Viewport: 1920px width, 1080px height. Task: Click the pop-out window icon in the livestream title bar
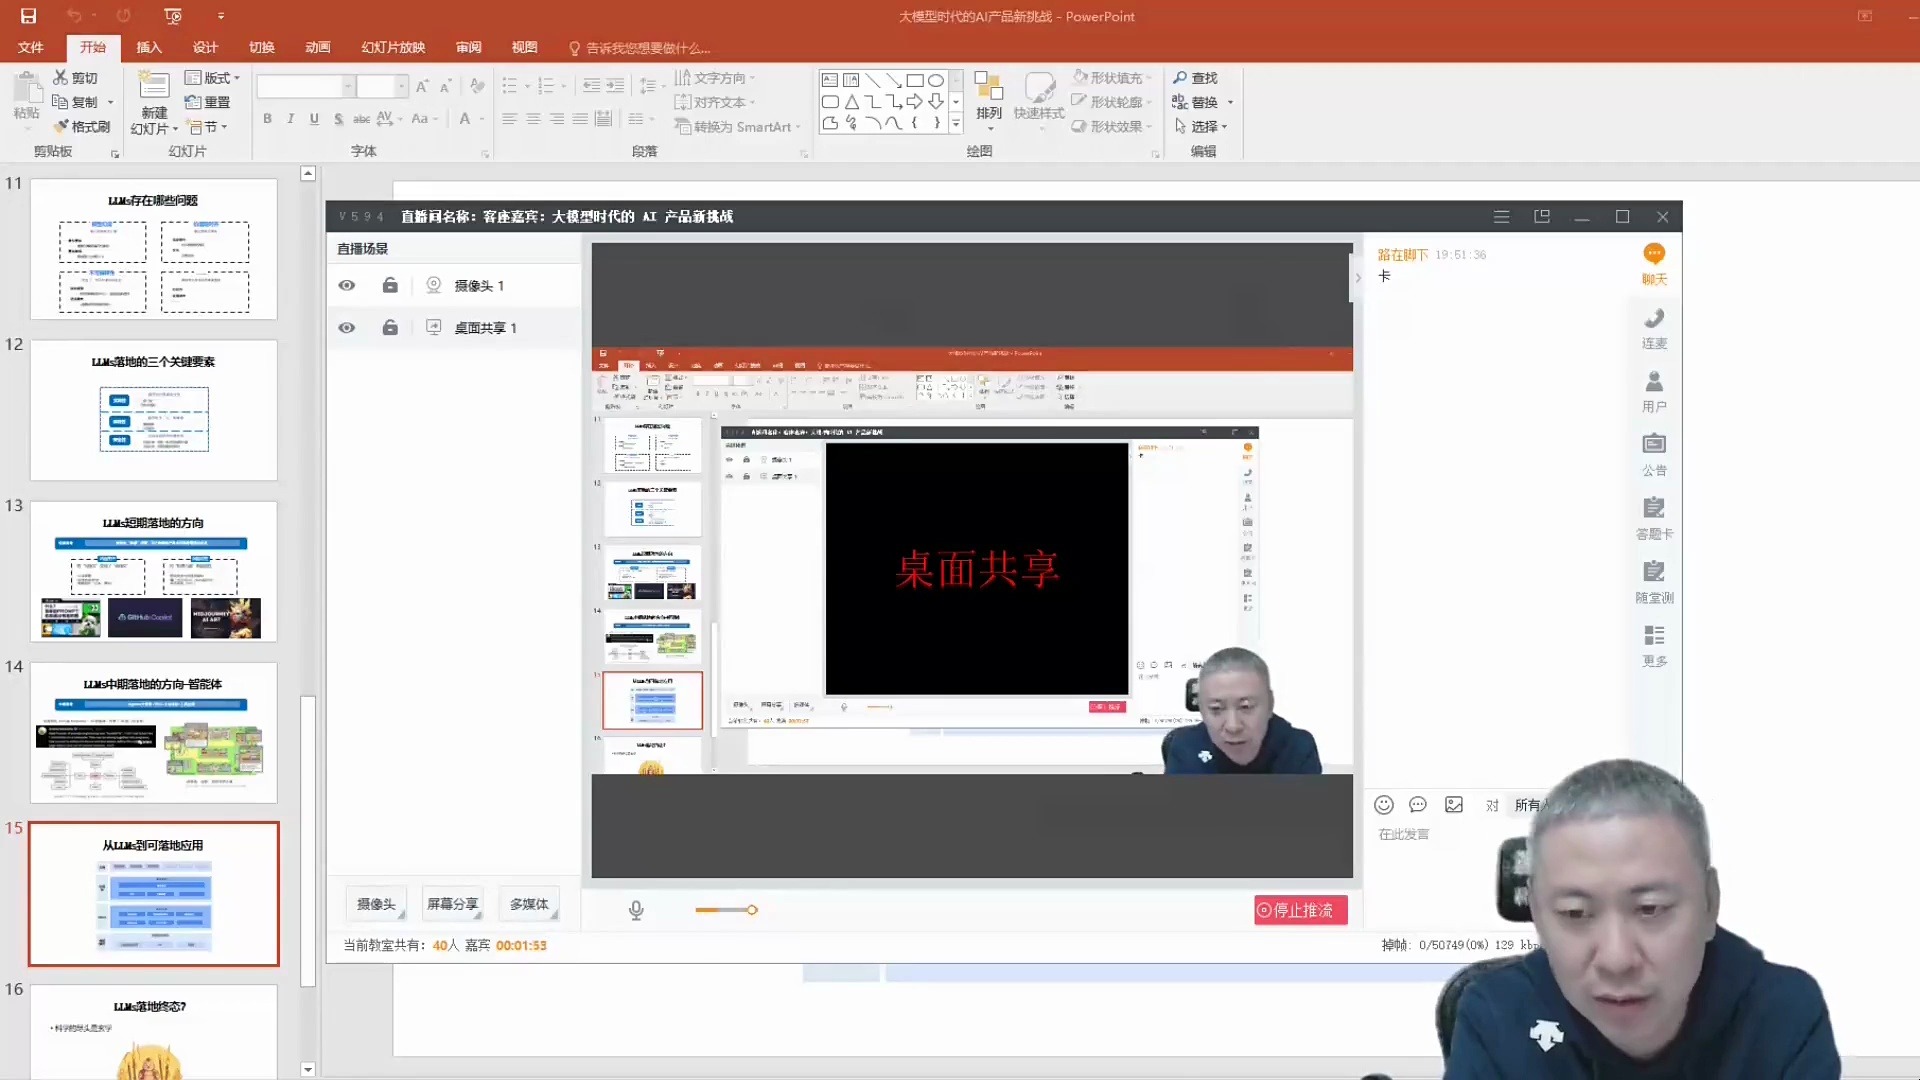[x=1542, y=216]
